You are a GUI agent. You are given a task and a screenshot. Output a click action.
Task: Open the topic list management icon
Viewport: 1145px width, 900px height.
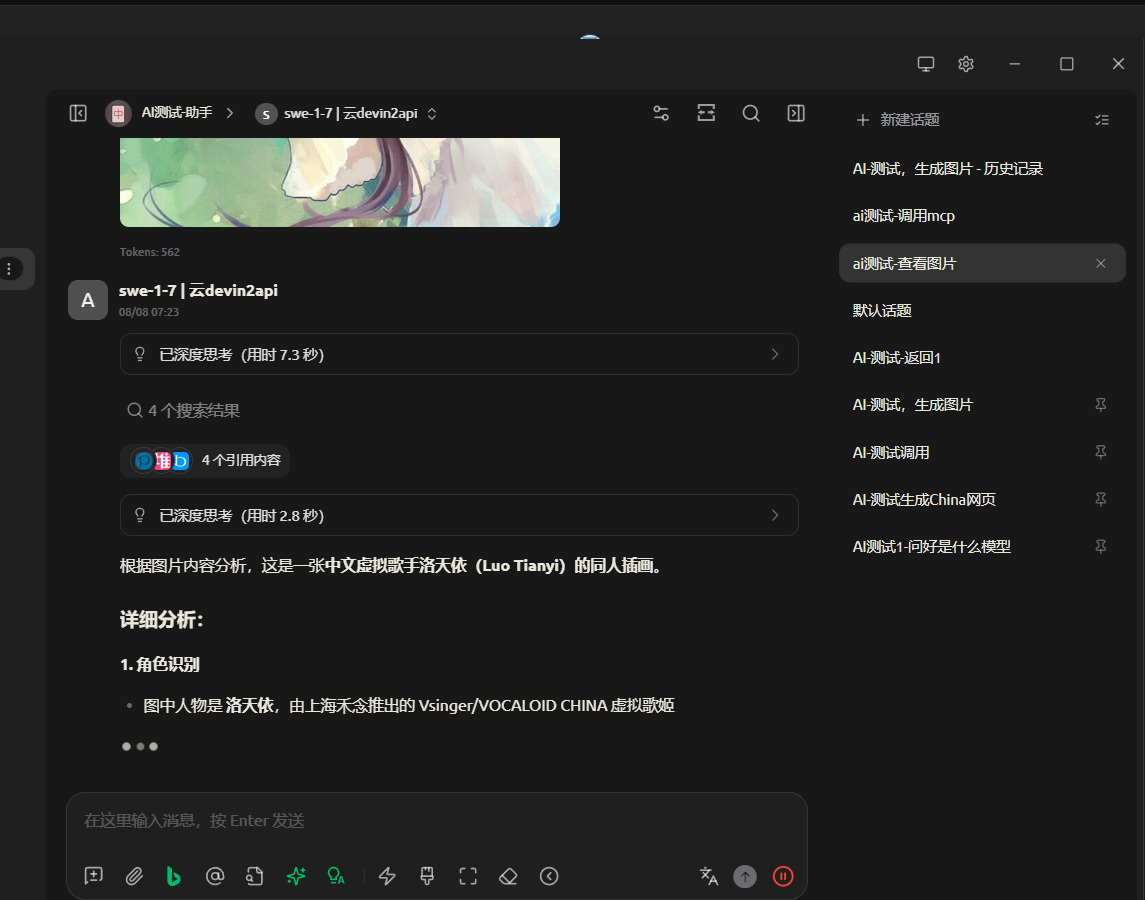coord(1102,120)
